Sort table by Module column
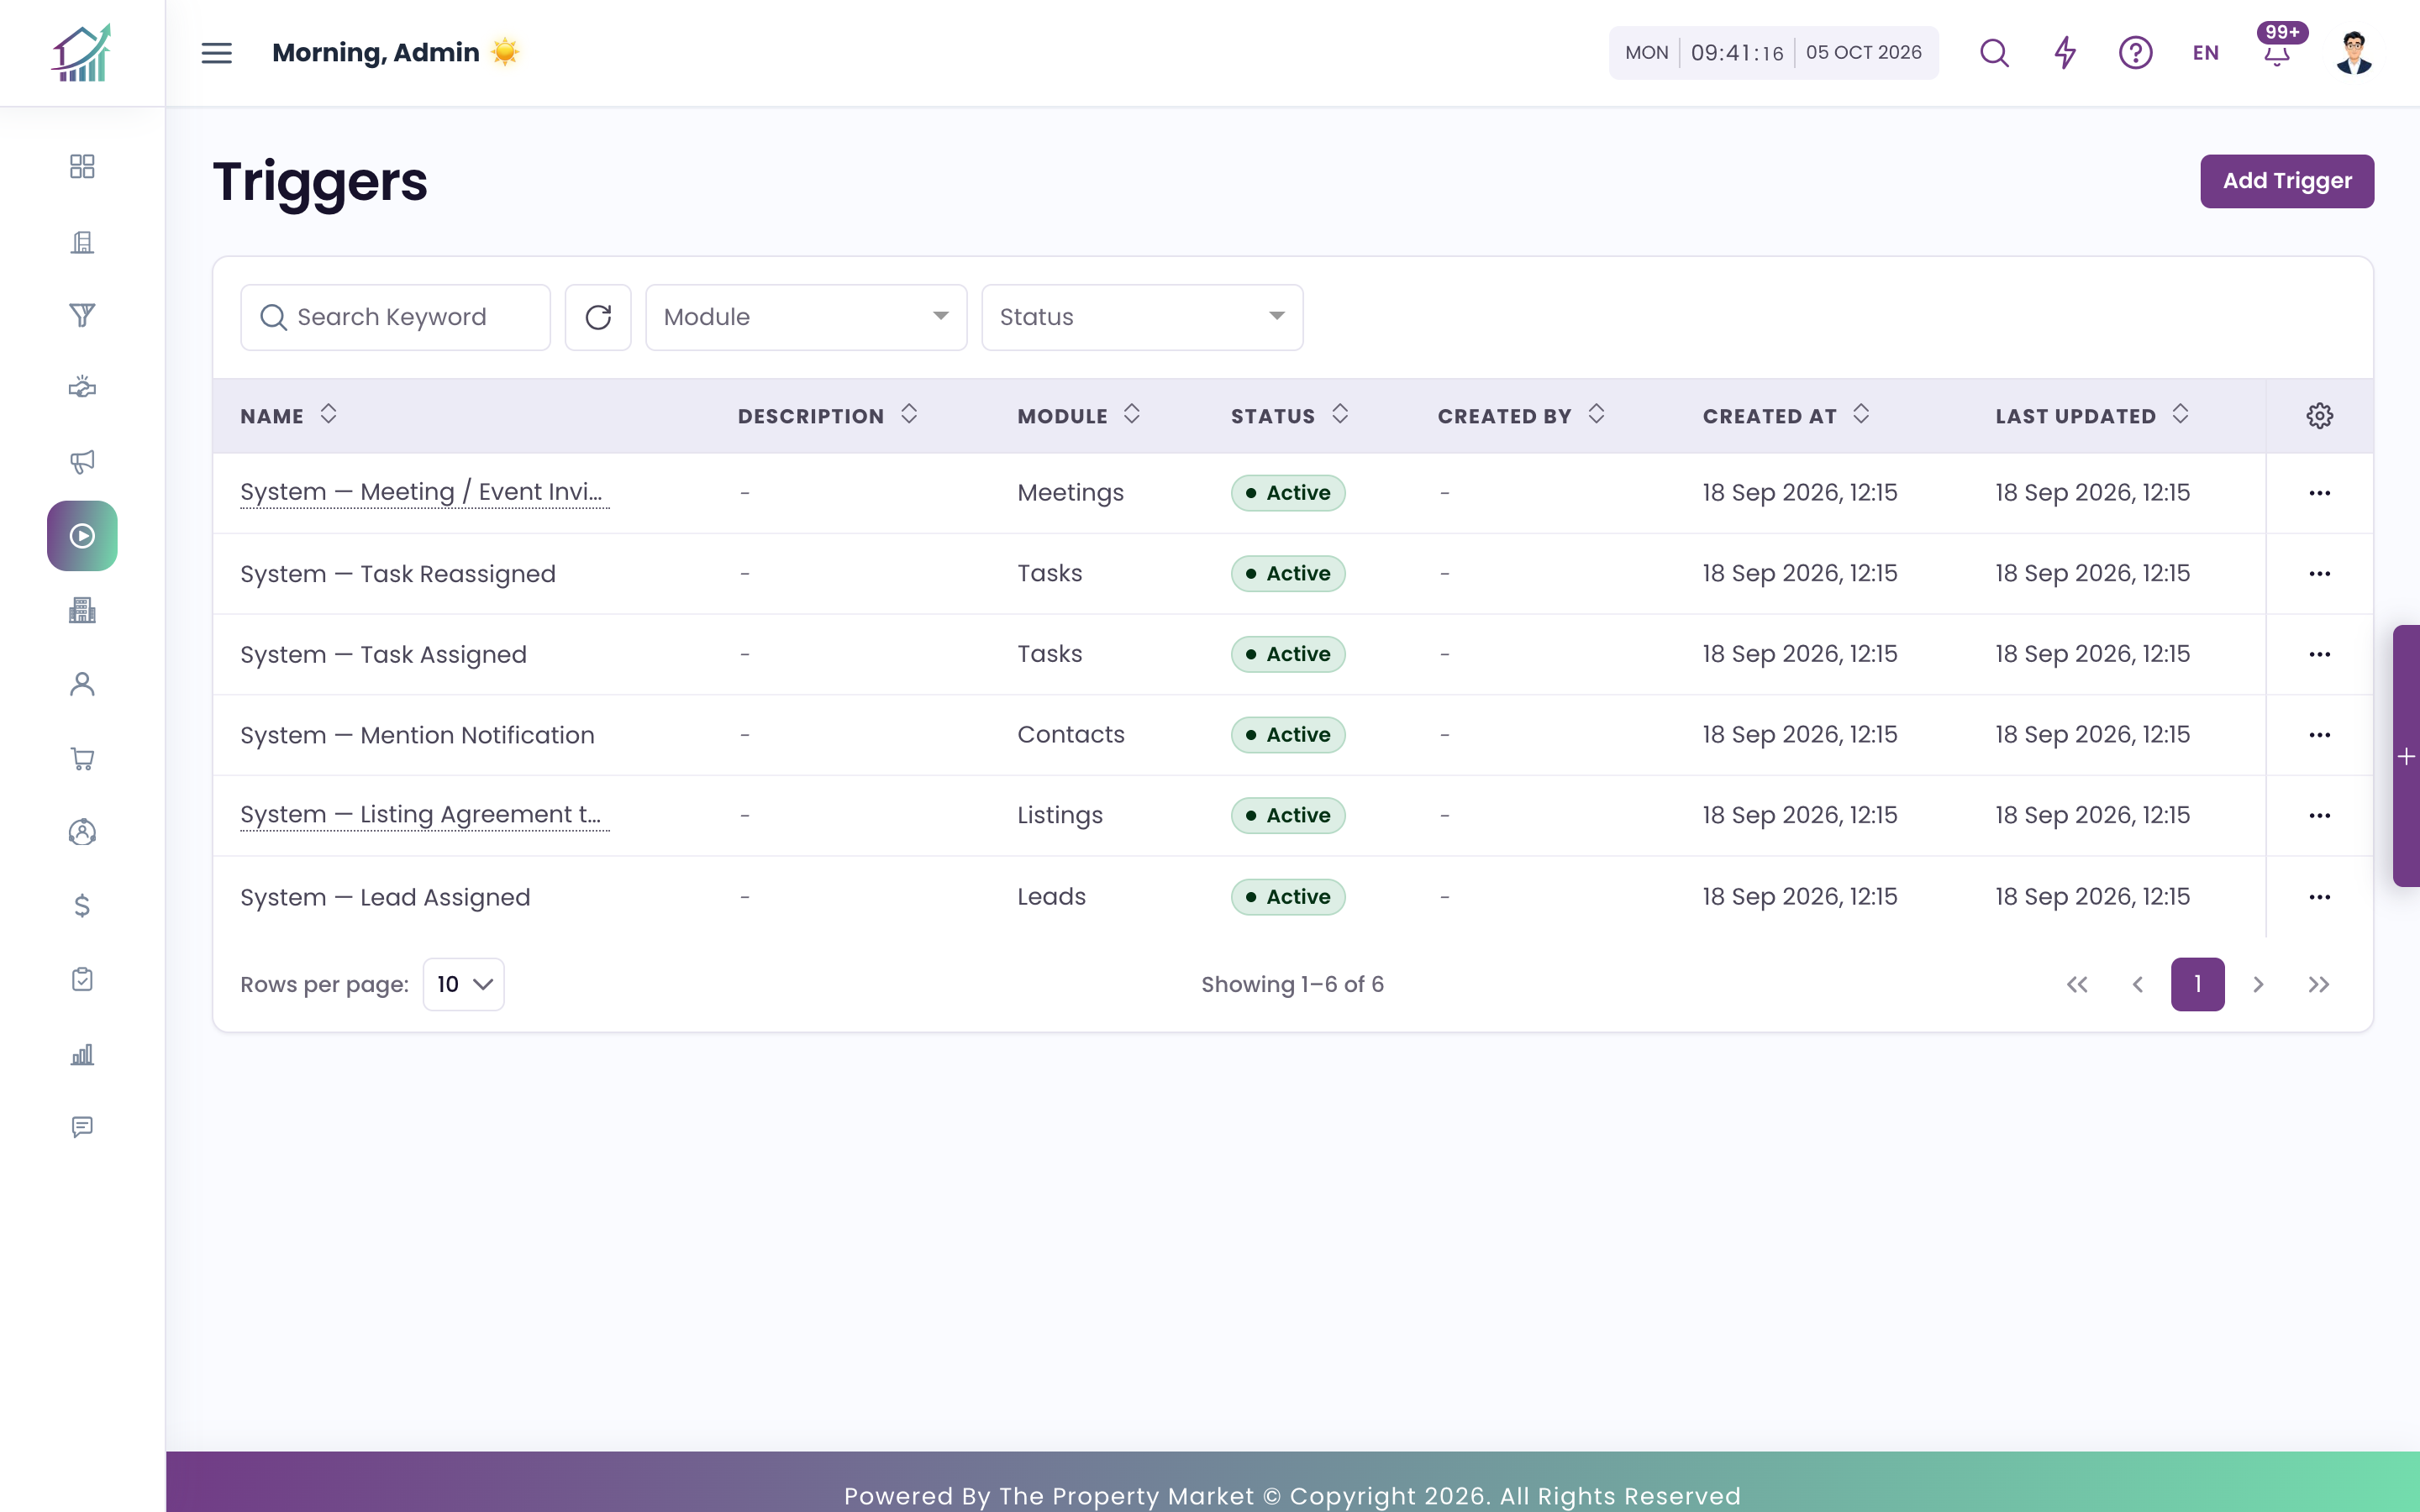This screenshot has width=2420, height=1512. point(1131,415)
